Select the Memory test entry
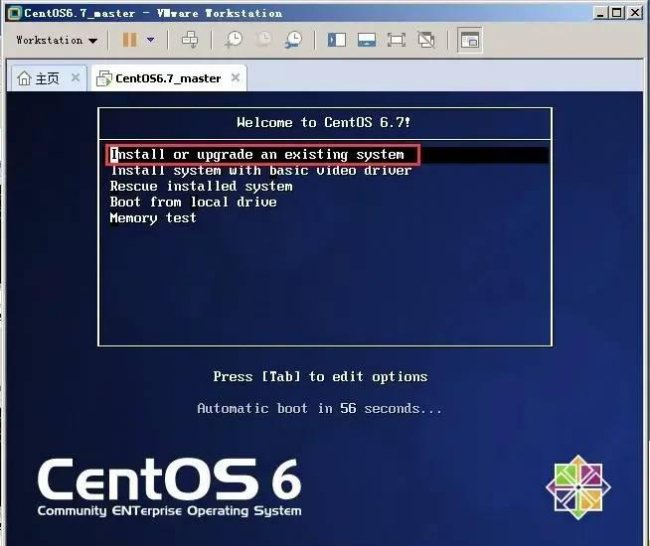Viewport: 650px width, 546px height. coord(153,218)
